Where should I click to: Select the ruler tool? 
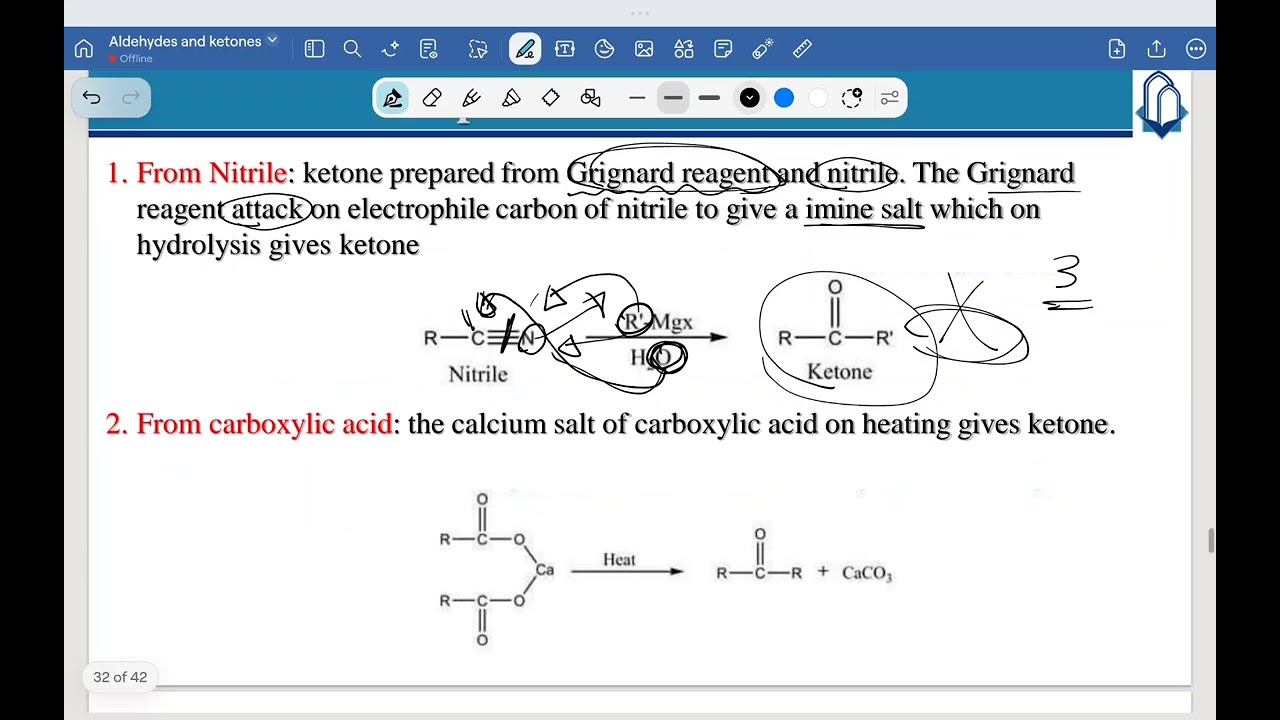coord(802,49)
